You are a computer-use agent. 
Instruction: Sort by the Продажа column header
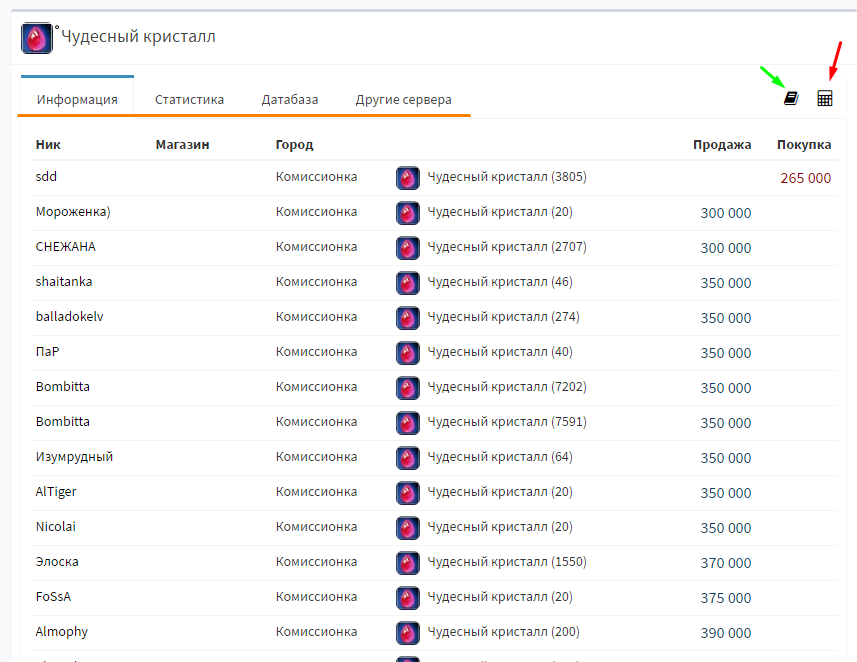pyautogui.click(x=722, y=145)
